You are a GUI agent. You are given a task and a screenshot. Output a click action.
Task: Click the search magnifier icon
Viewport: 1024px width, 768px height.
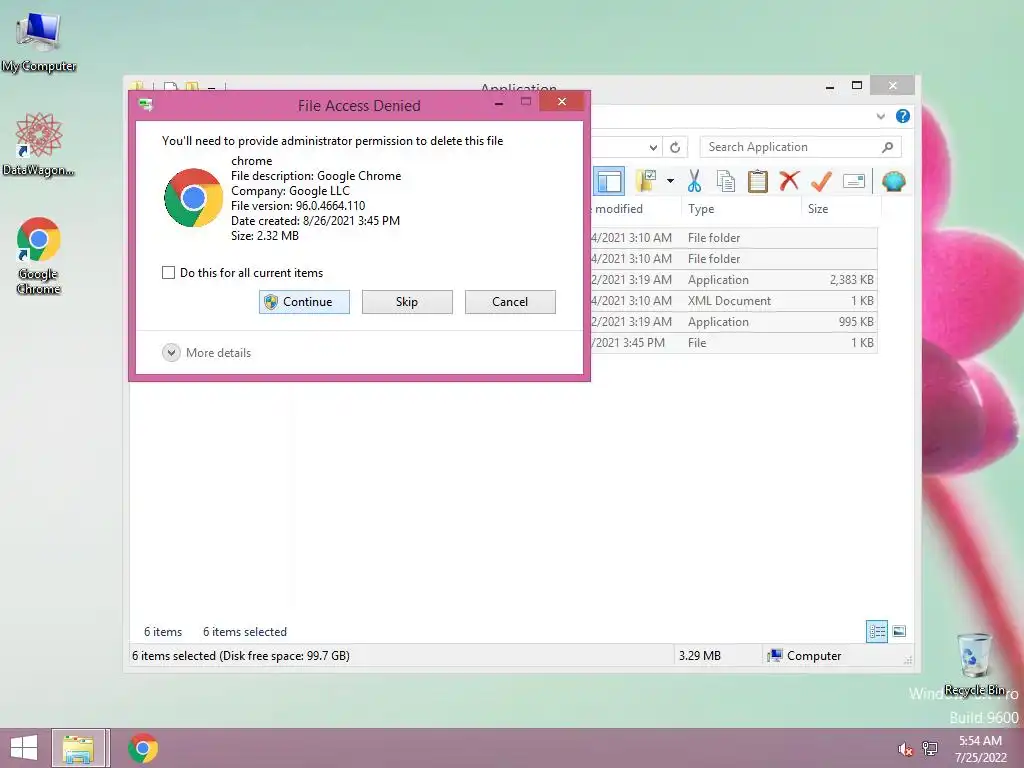click(887, 147)
